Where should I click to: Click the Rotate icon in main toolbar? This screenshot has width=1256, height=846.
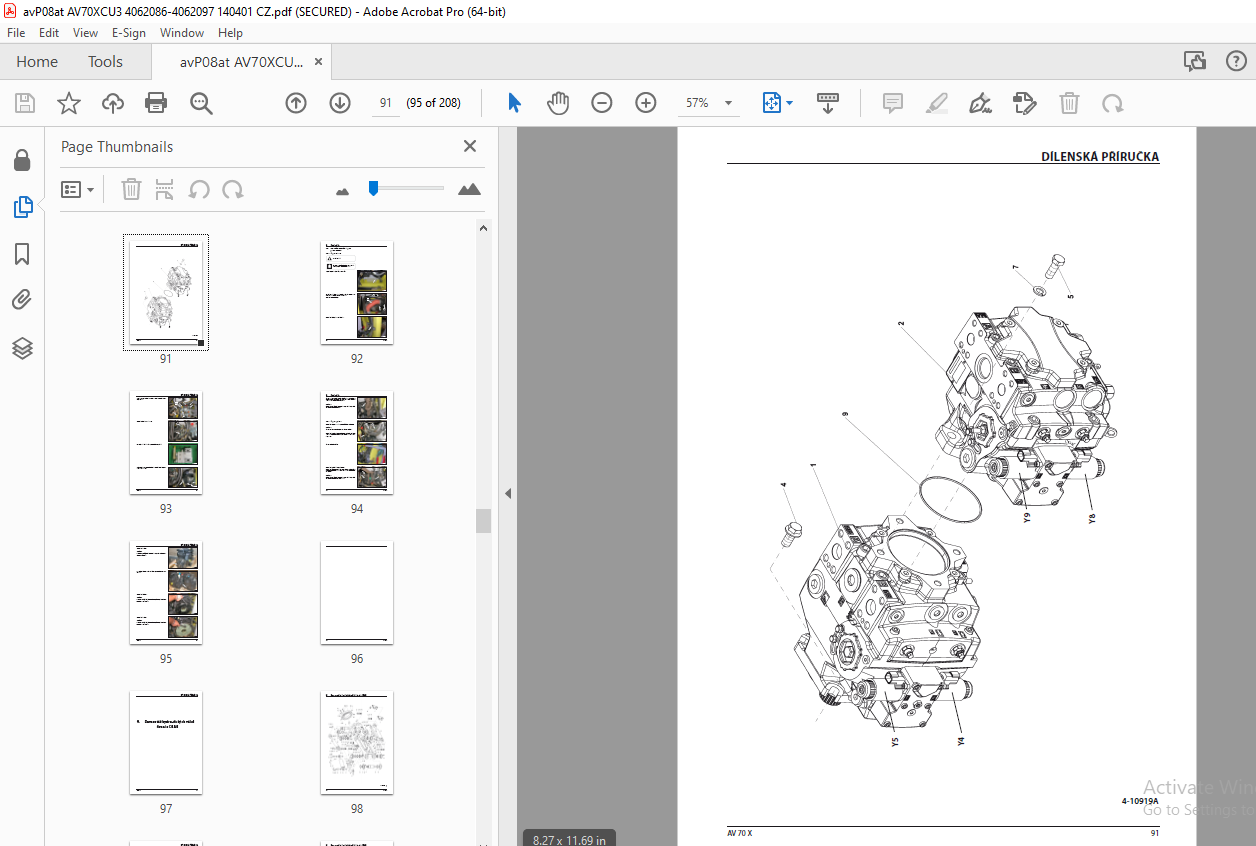click(x=1112, y=103)
